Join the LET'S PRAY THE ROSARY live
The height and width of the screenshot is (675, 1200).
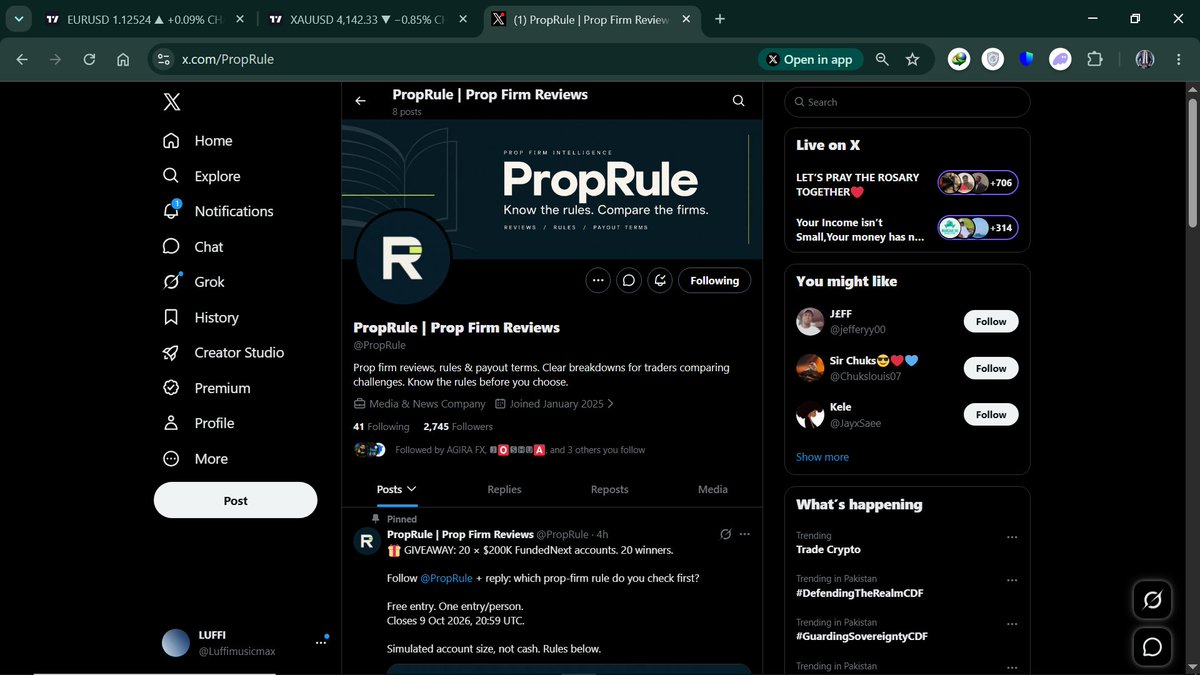point(907,184)
